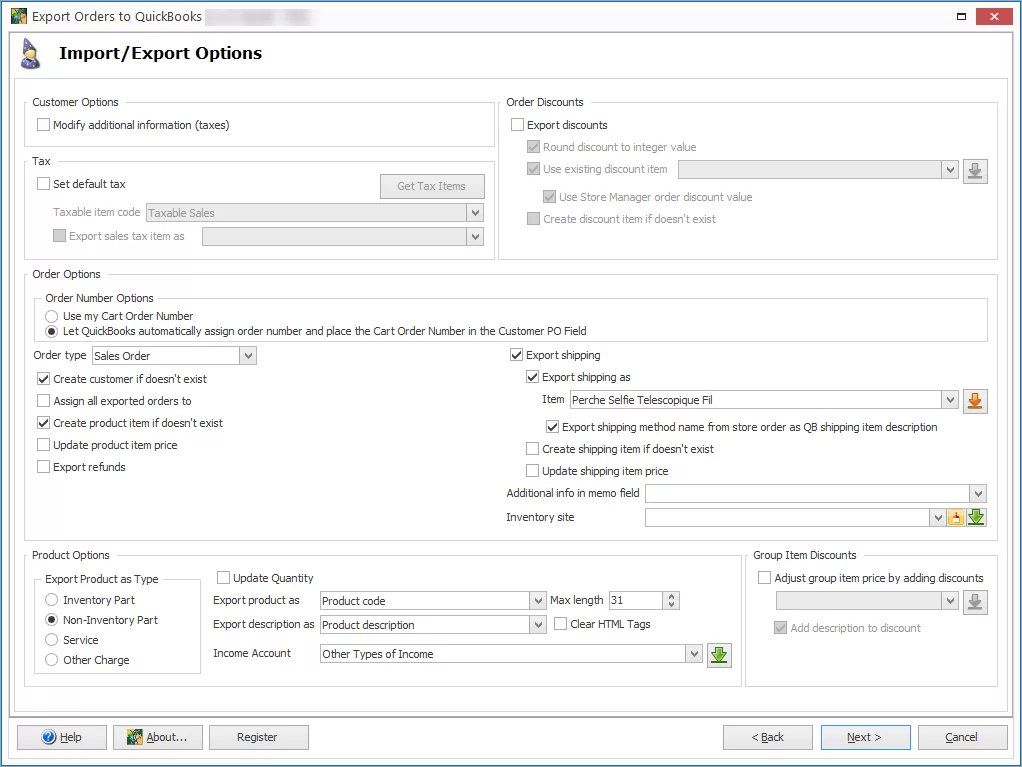Select the Service product type
Viewport: 1022px width, 767px height.
(51, 640)
